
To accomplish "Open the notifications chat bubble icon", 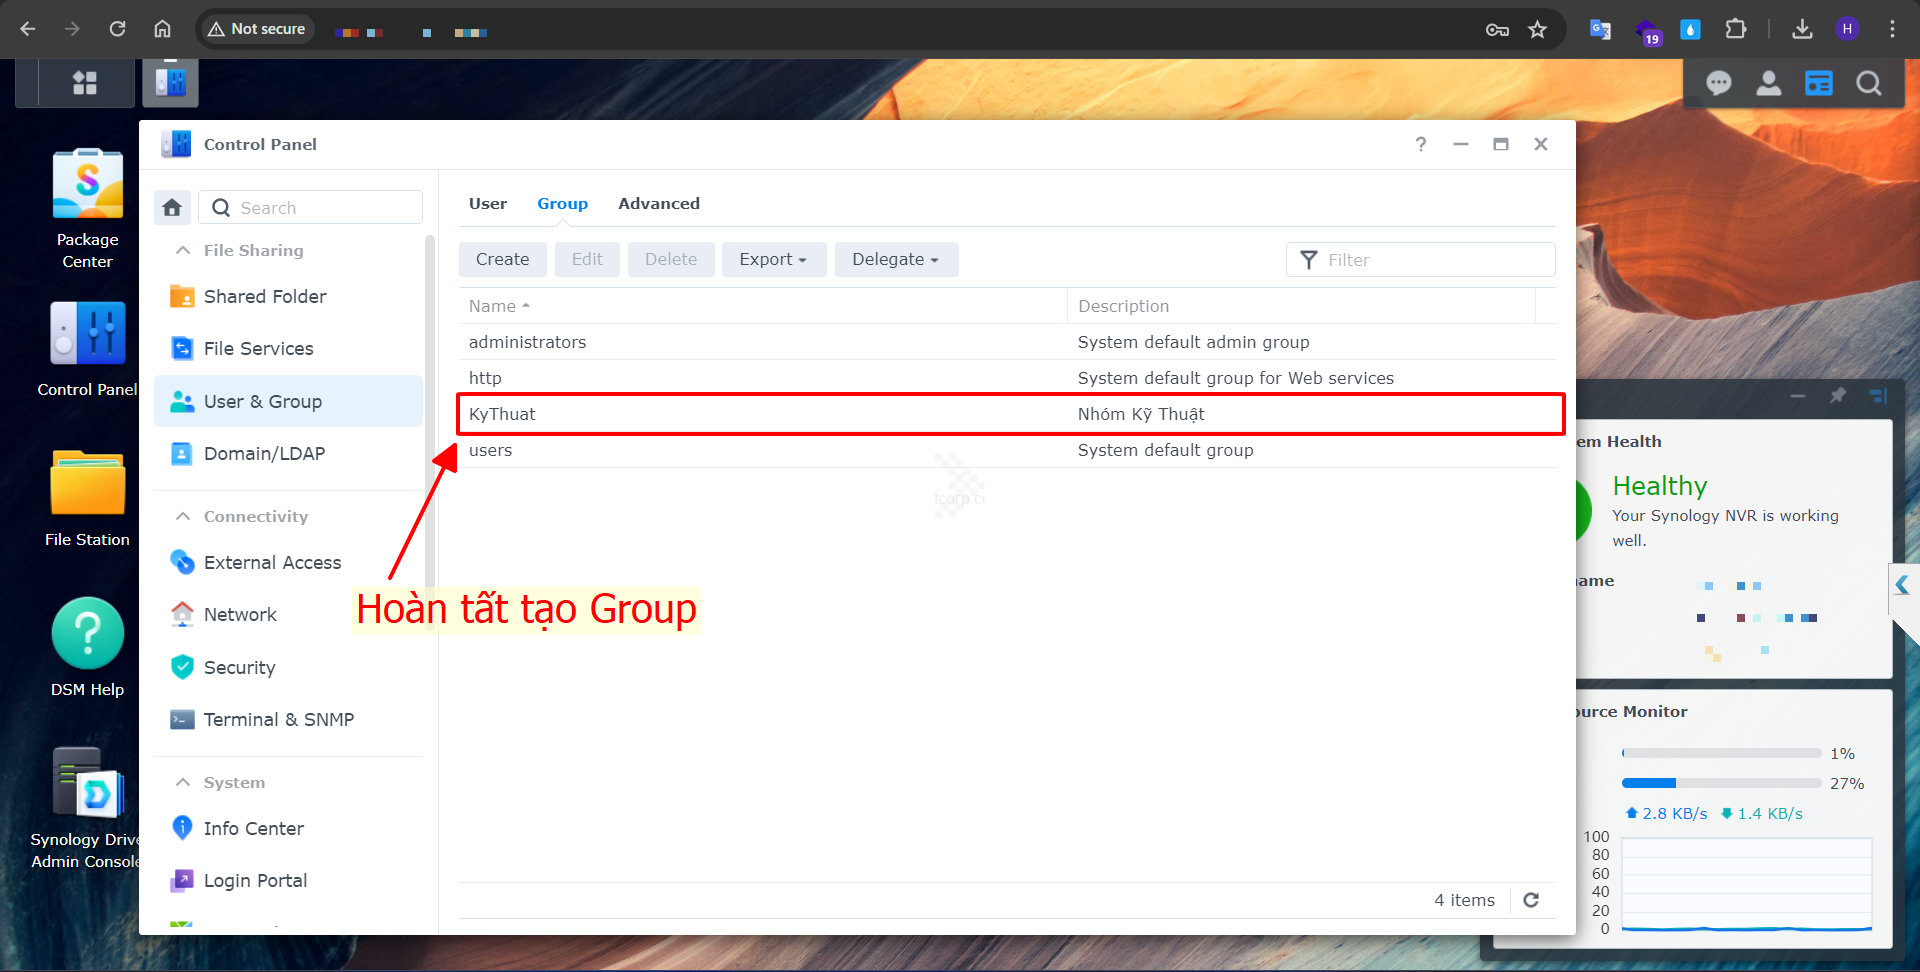I will (1718, 83).
